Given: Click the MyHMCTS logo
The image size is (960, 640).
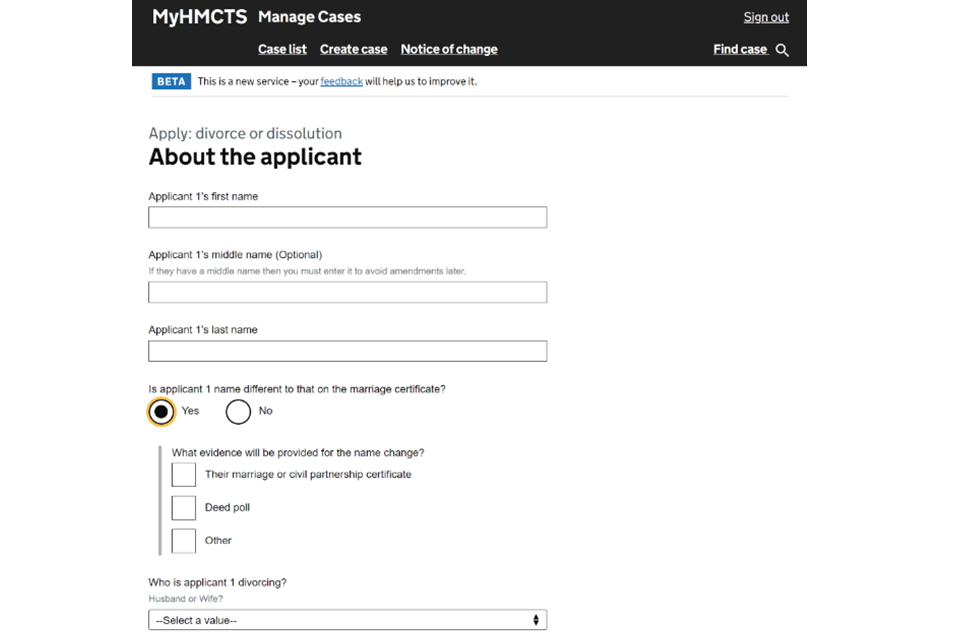Looking at the screenshot, I should [199, 17].
